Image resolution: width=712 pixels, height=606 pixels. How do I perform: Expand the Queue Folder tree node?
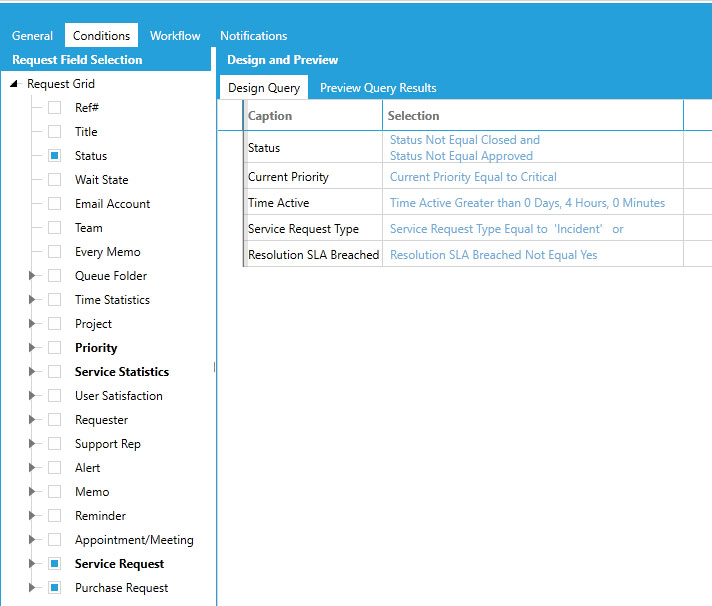click(32, 276)
